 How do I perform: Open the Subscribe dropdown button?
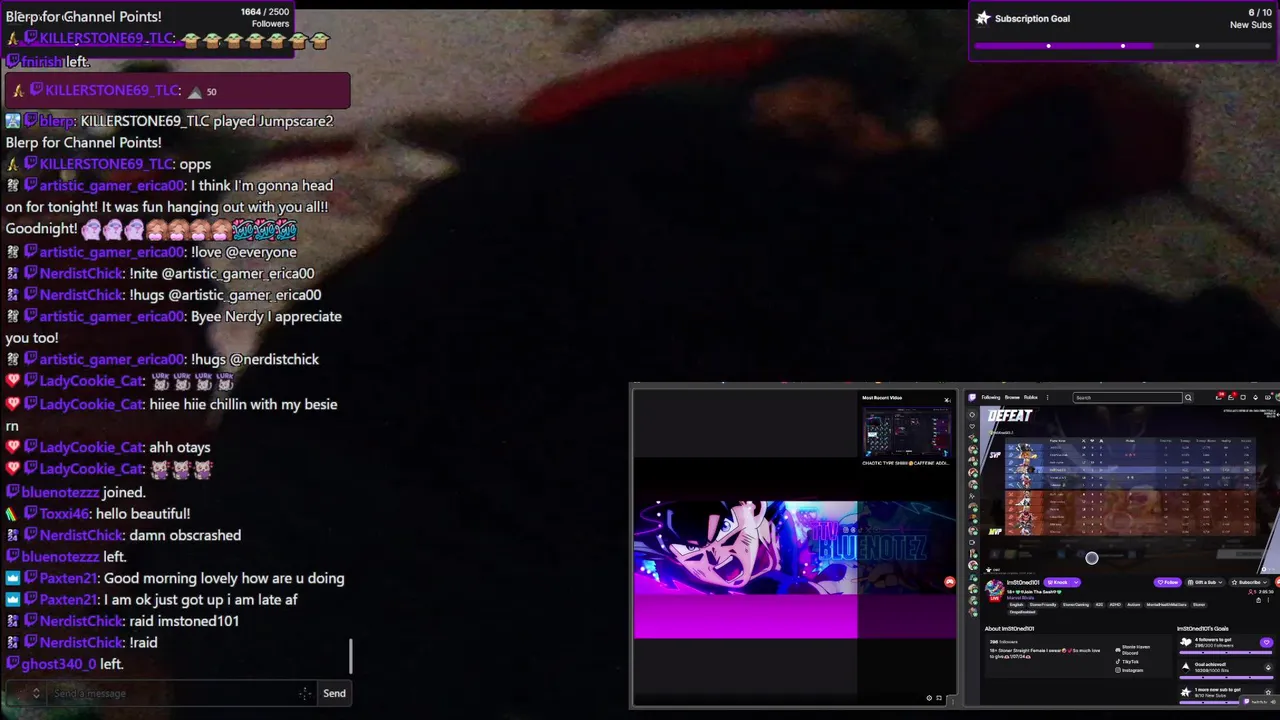[x=1249, y=582]
